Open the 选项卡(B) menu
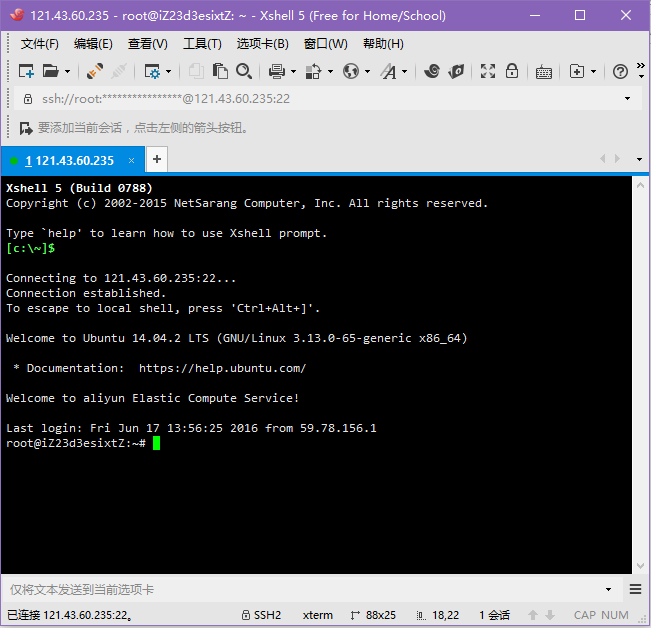The width and height of the screenshot is (651, 628). (x=262, y=44)
